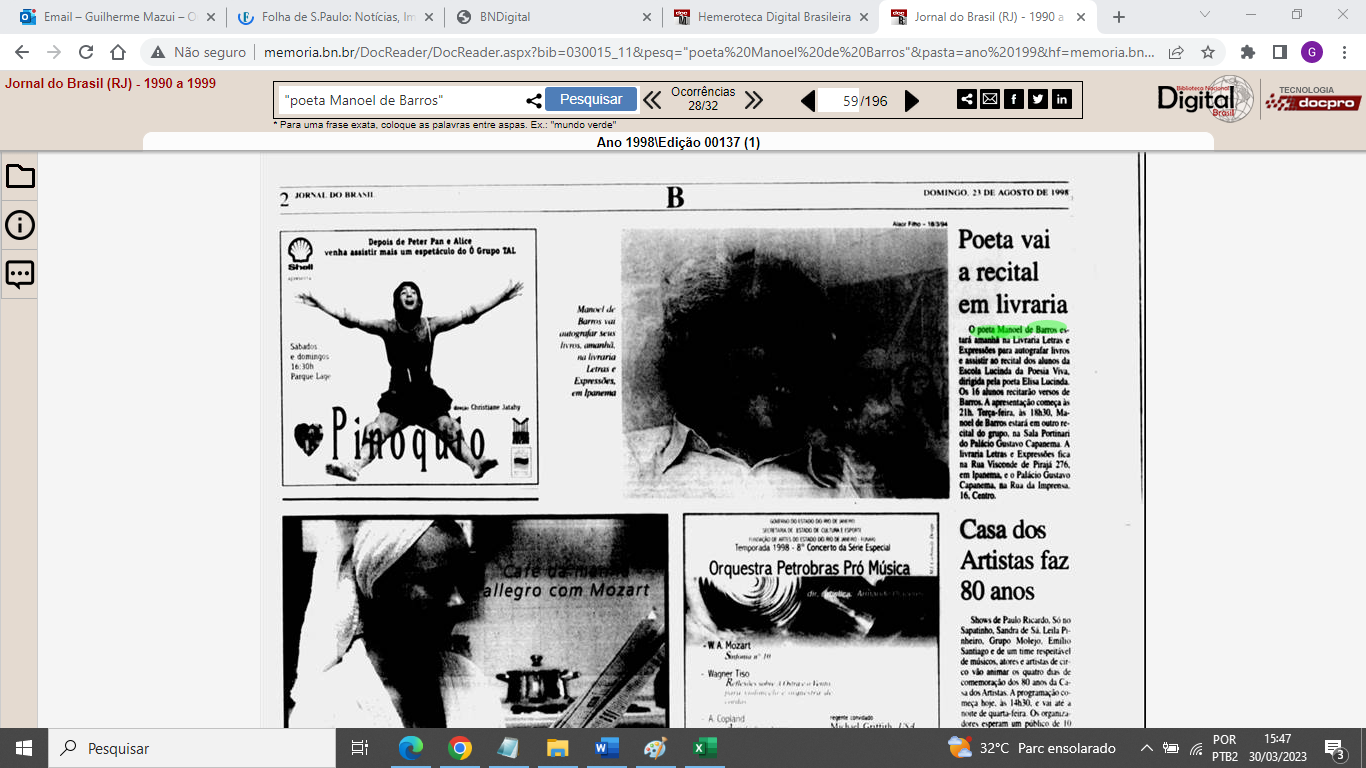Image resolution: width=1366 pixels, height=768 pixels.
Task: Click the DocPro technology logo
Action: click(x=1313, y=98)
